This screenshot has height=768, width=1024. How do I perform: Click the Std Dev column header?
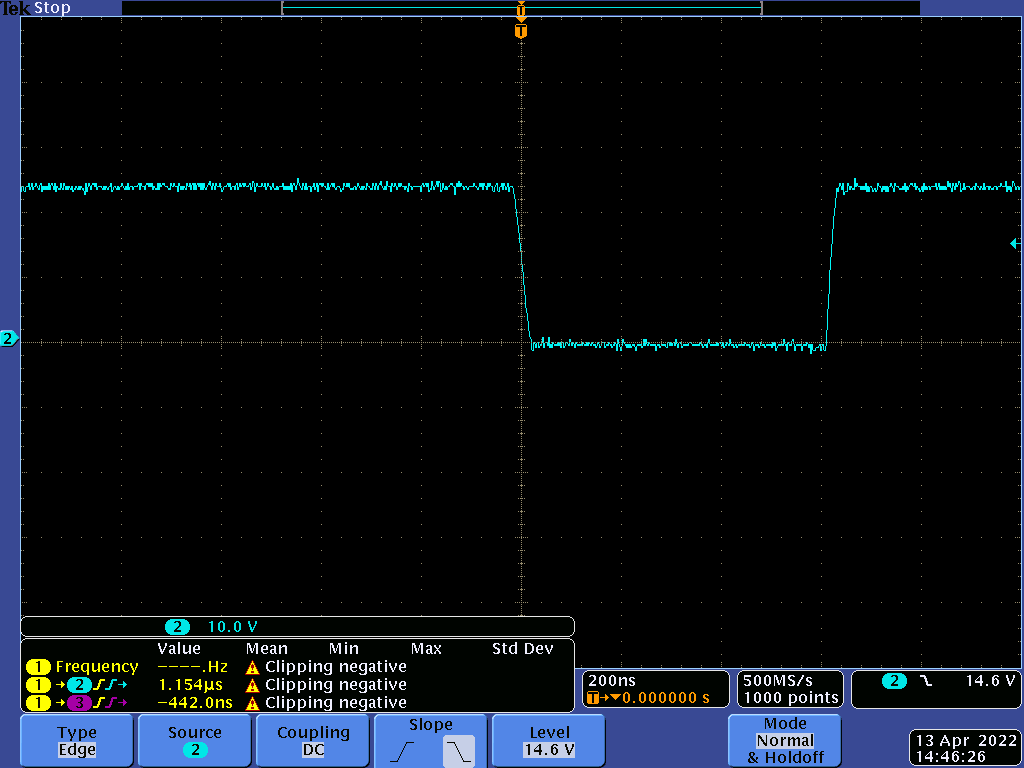pyautogui.click(x=522, y=648)
